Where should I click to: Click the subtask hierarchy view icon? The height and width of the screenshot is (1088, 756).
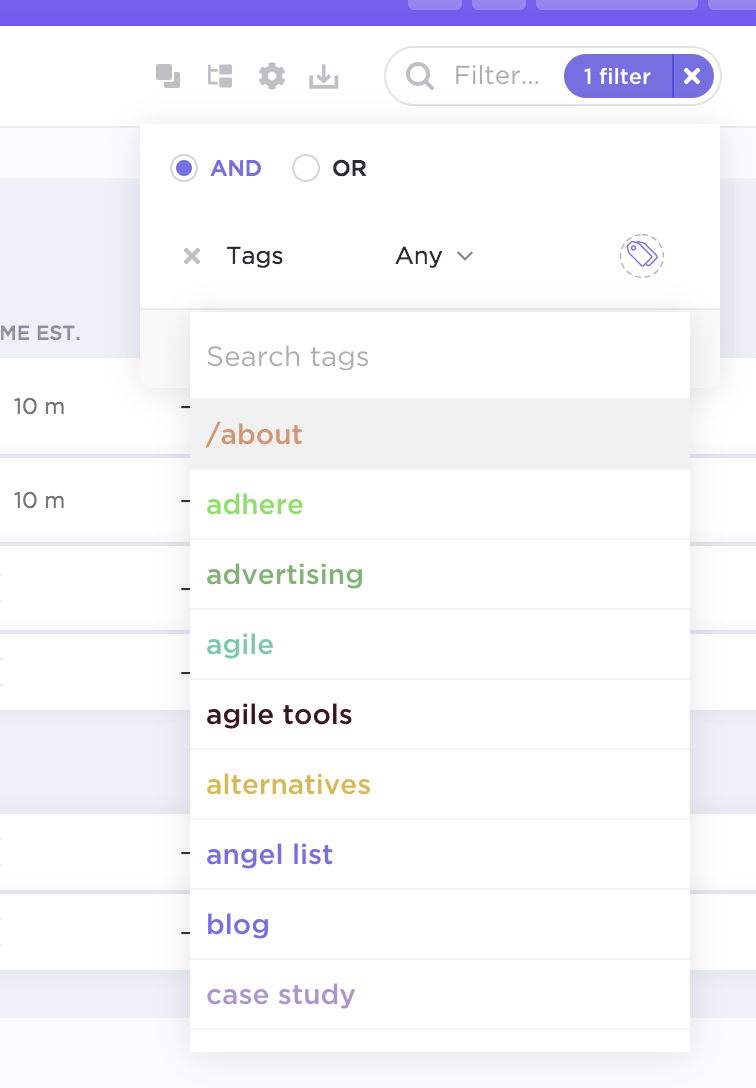click(x=220, y=76)
